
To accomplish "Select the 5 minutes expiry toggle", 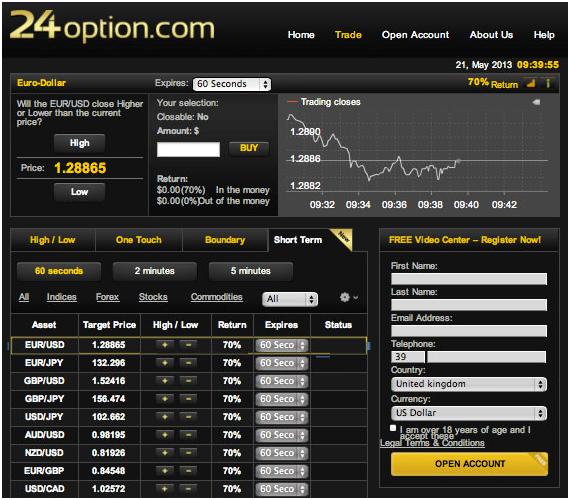I will click(x=250, y=271).
